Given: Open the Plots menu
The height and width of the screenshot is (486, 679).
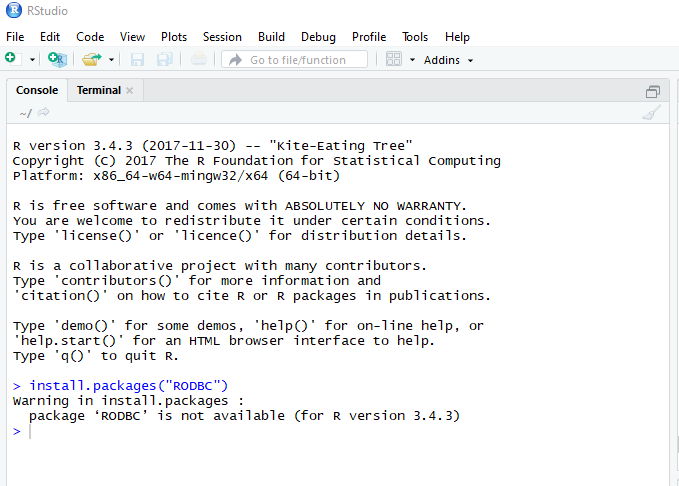Looking at the screenshot, I should click(174, 37).
